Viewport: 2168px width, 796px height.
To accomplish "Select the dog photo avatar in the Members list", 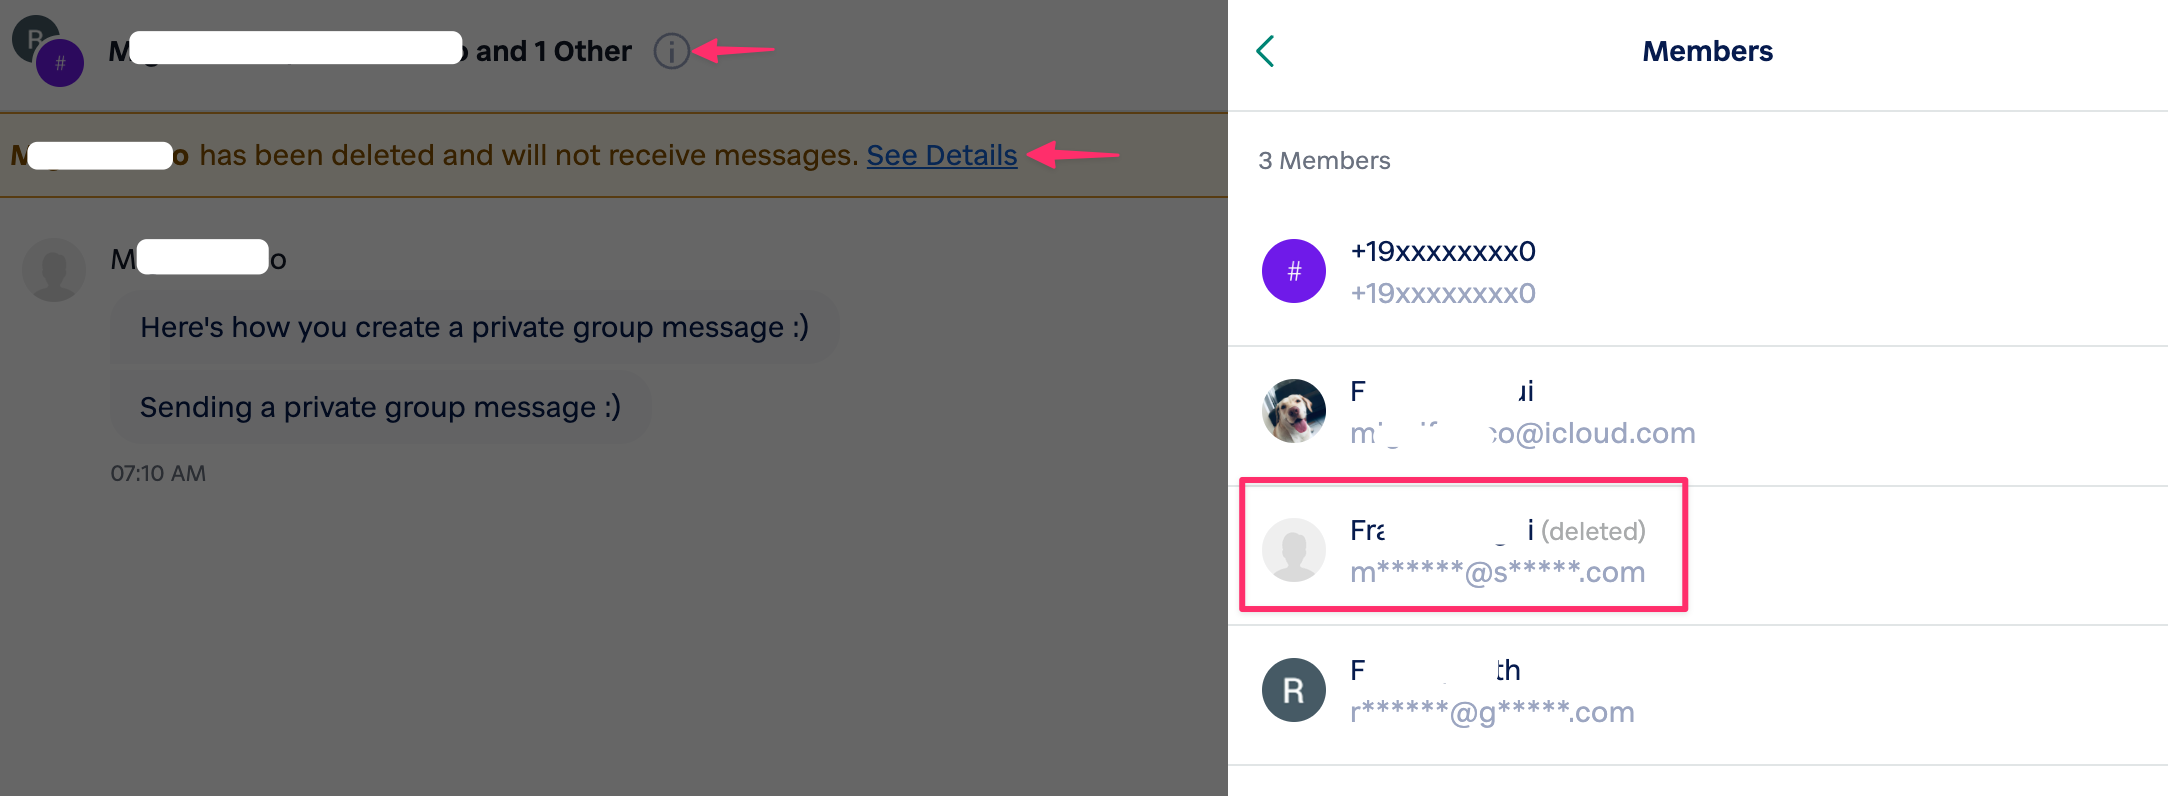I will tap(1293, 411).
